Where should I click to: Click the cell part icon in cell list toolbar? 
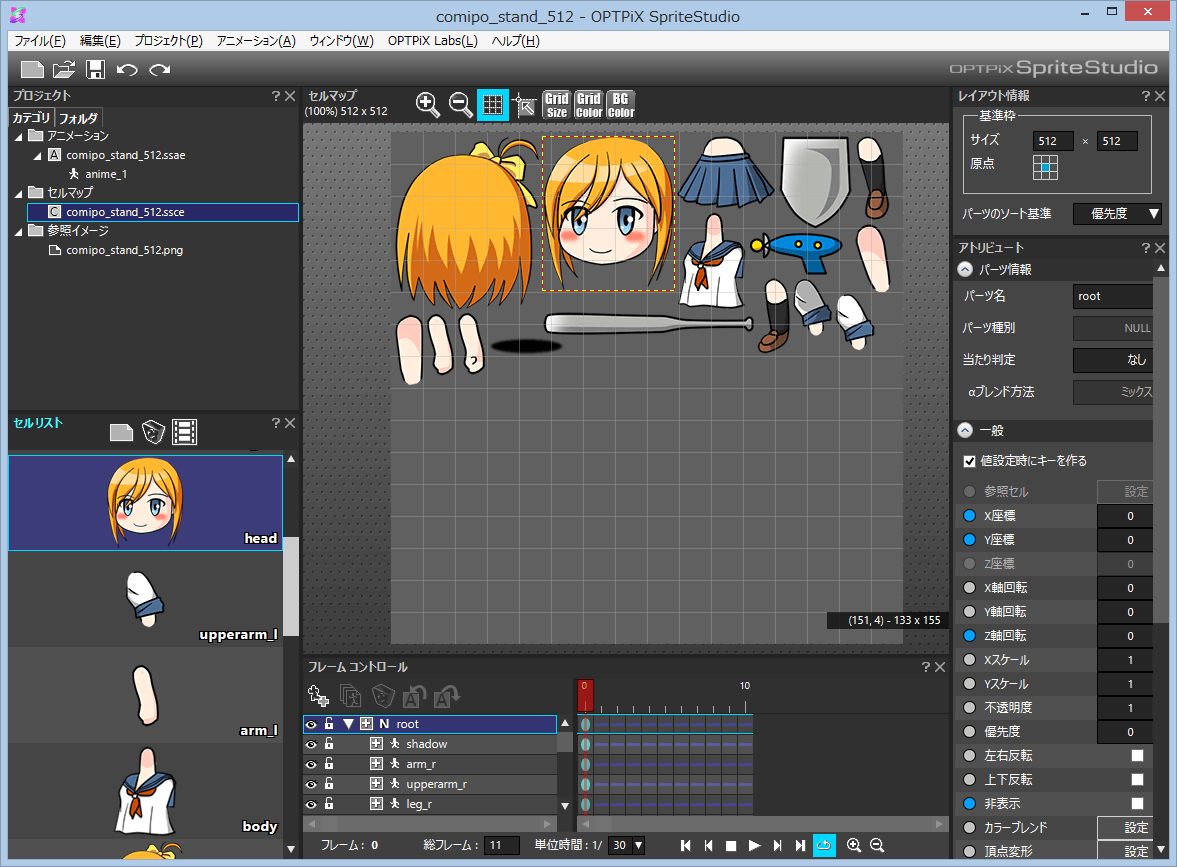tap(153, 432)
